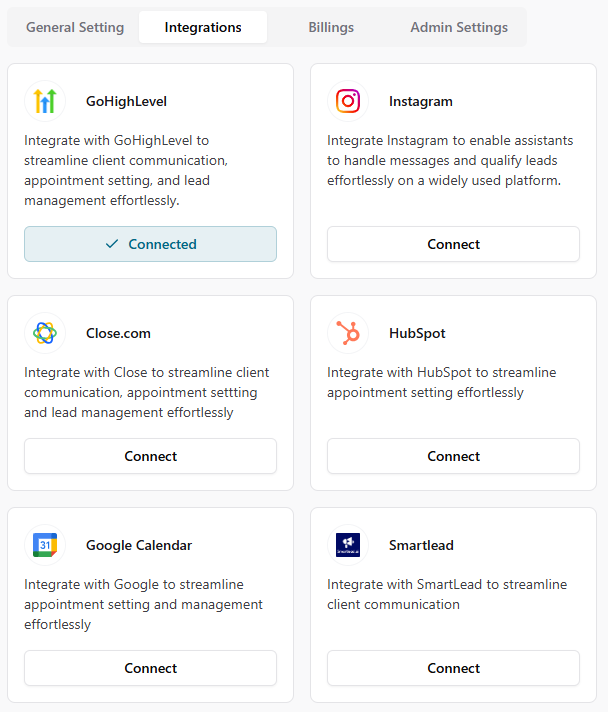Click the GoHighLevel card title
This screenshot has height=712, width=608.
(126, 101)
